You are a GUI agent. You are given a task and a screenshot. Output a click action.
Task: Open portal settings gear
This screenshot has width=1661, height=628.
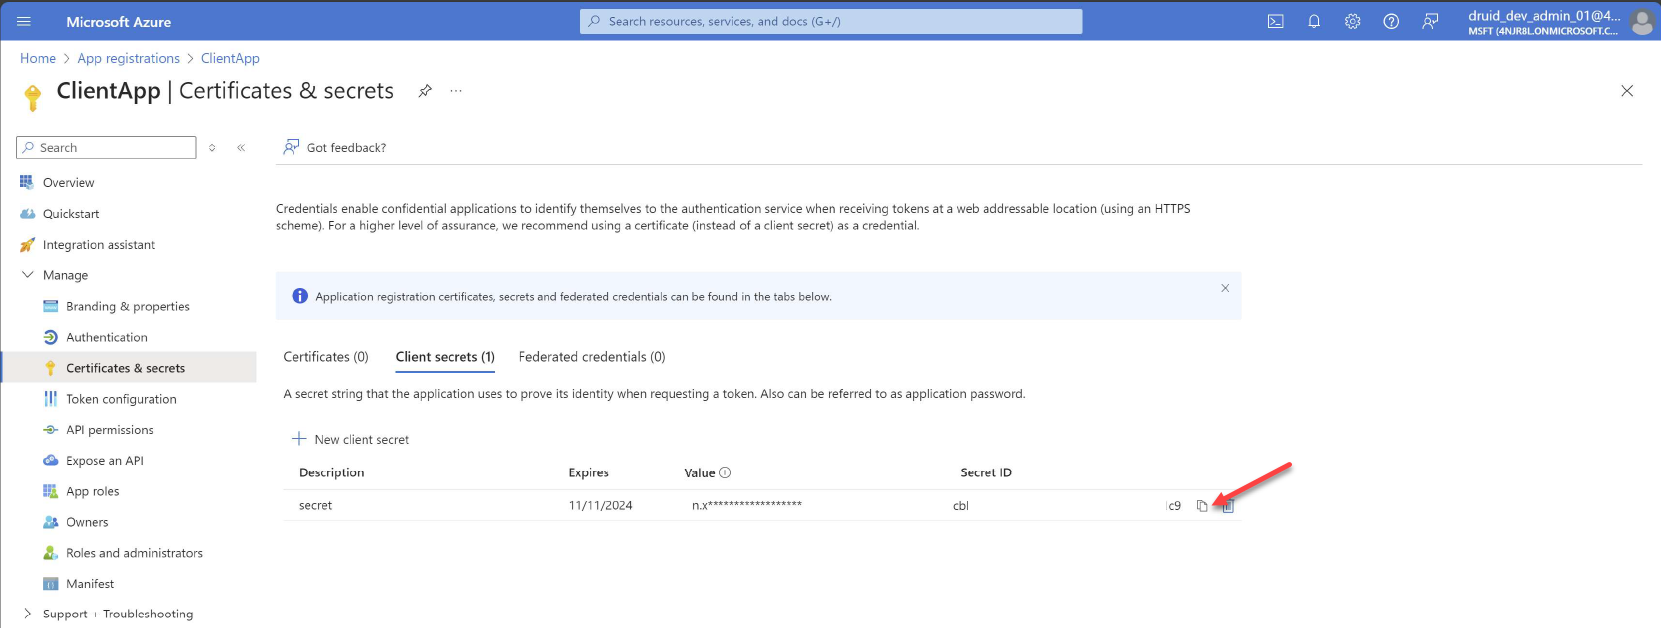tap(1352, 21)
